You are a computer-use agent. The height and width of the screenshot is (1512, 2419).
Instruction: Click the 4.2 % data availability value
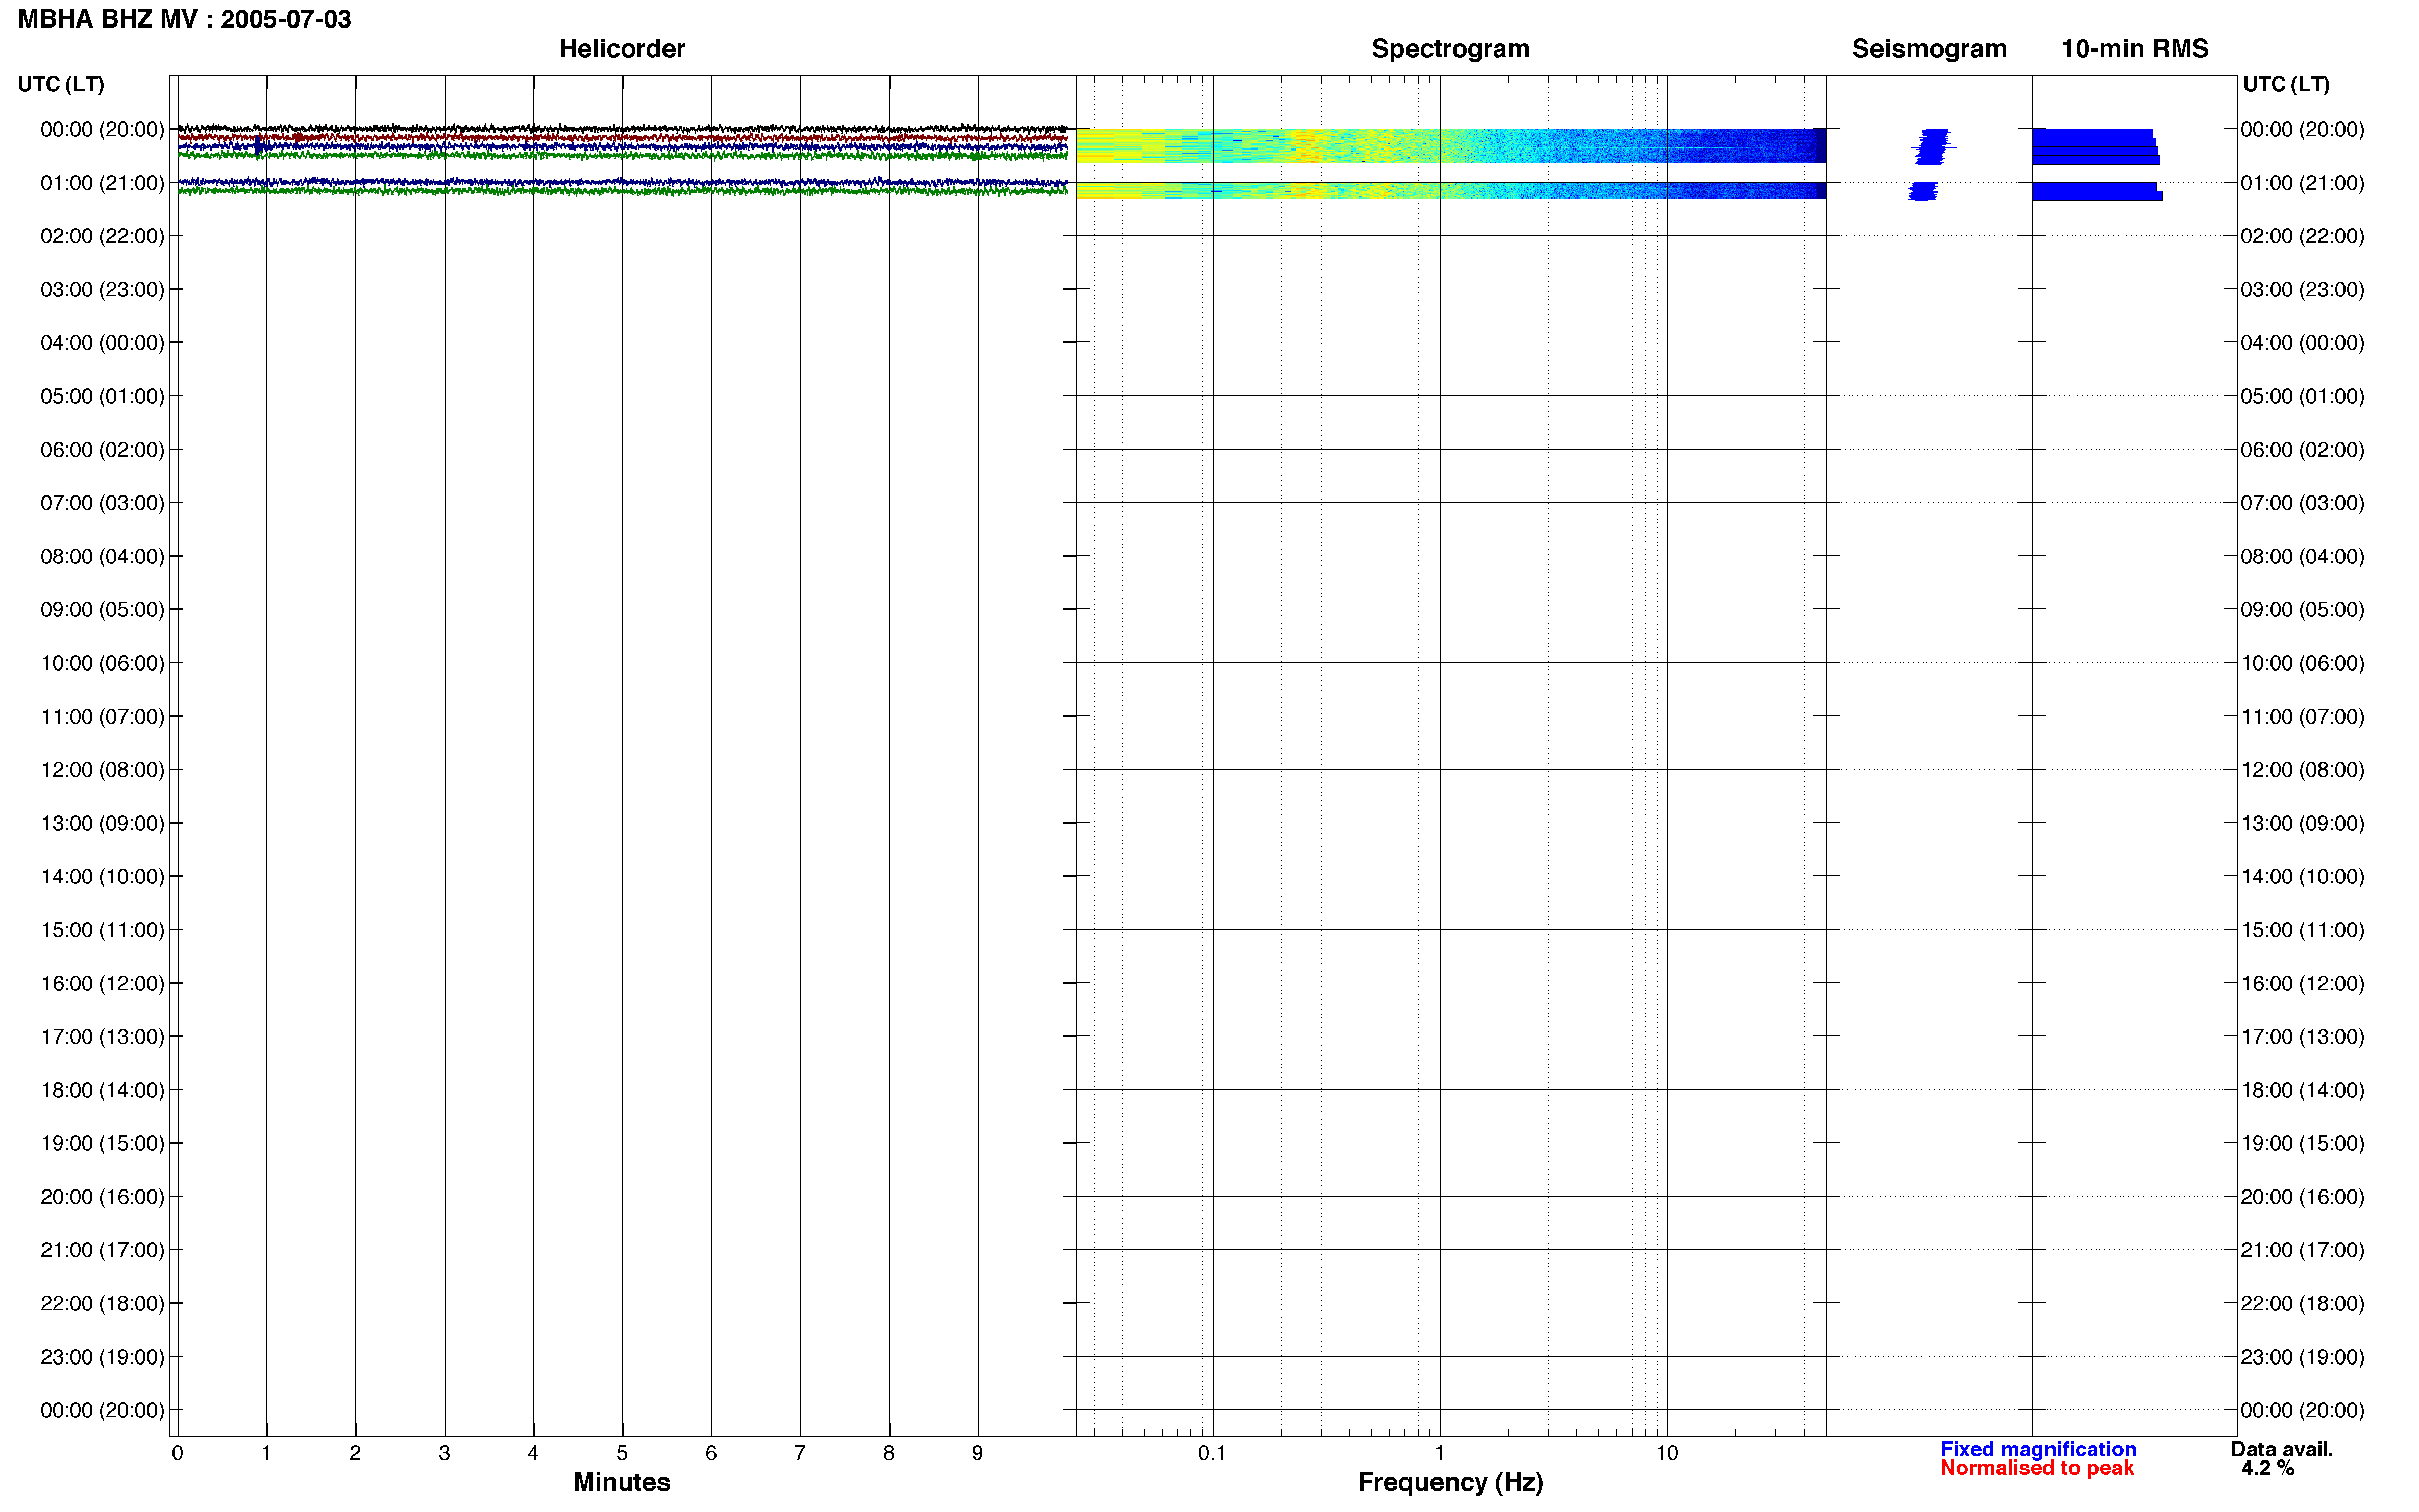pos(2267,1468)
